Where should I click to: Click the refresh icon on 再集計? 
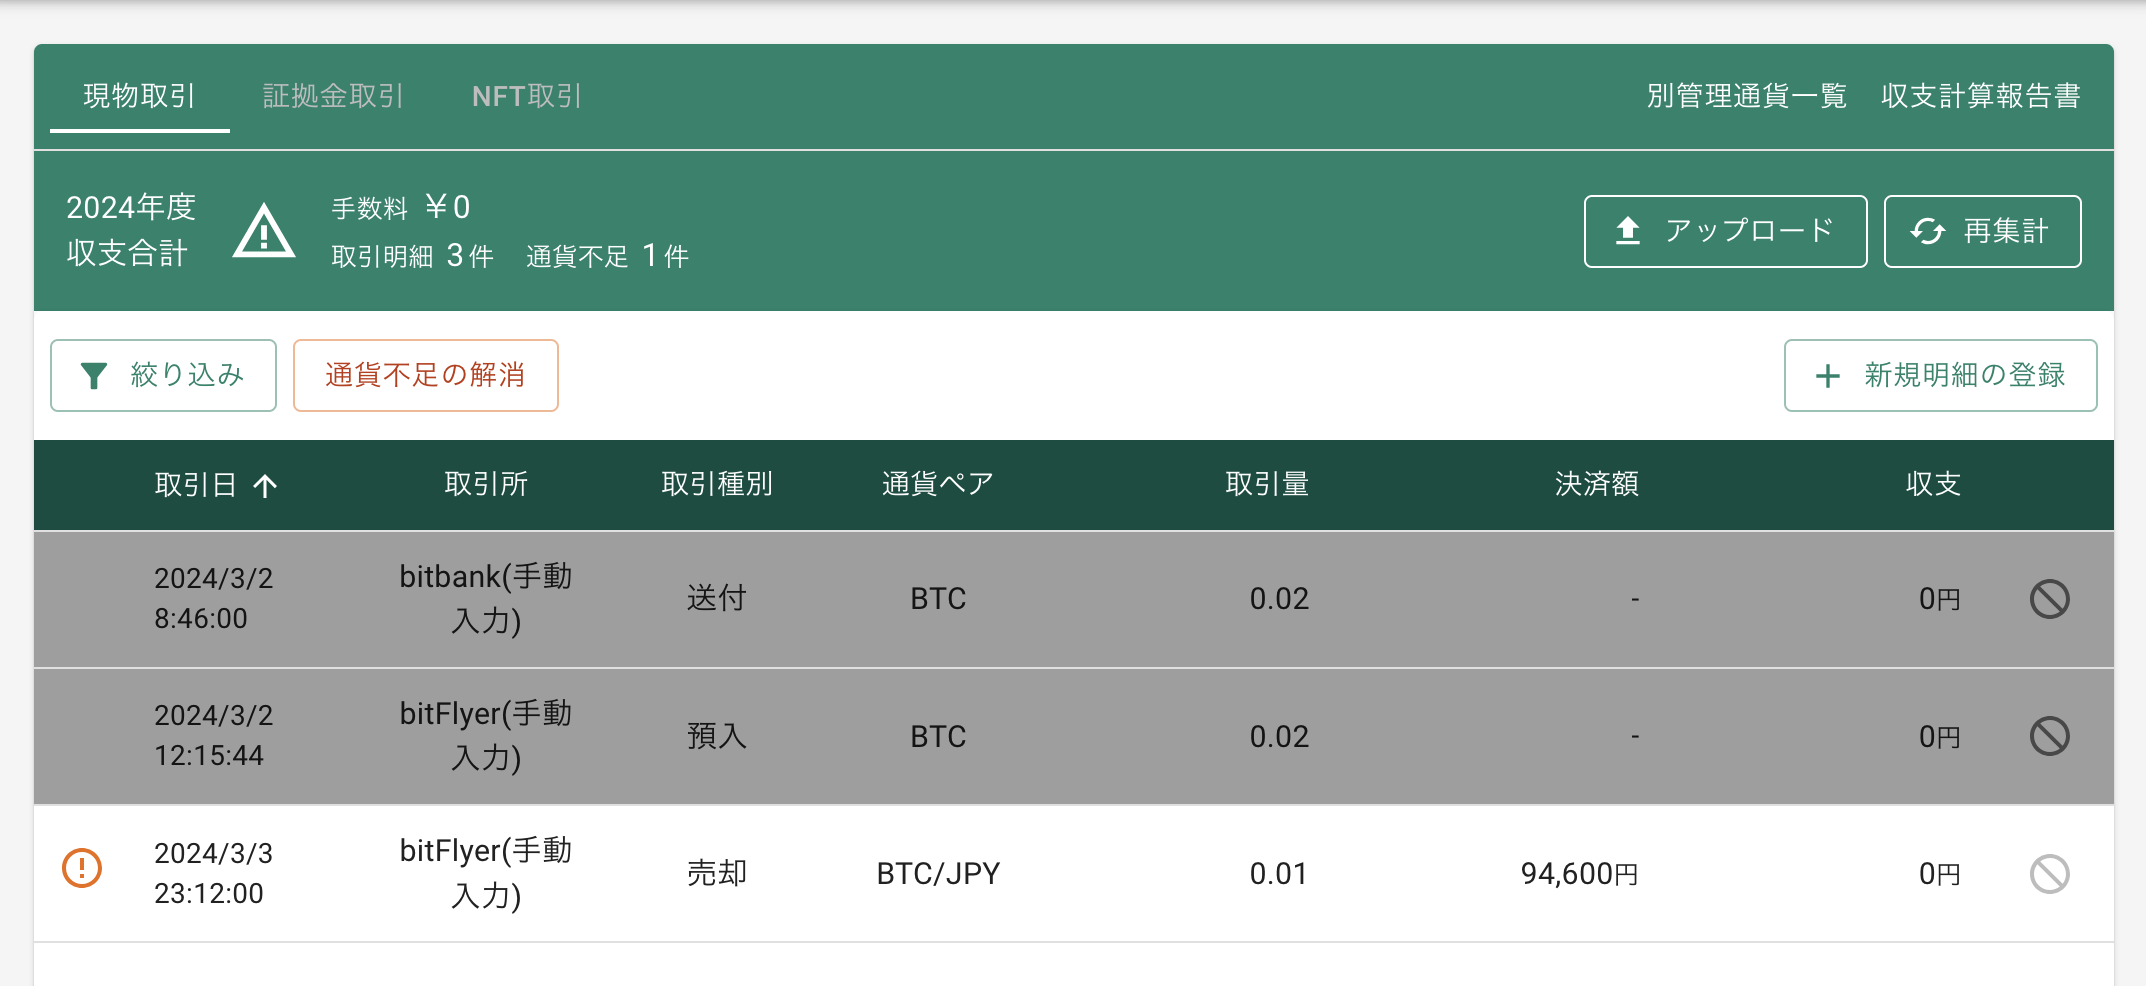(x=1927, y=231)
